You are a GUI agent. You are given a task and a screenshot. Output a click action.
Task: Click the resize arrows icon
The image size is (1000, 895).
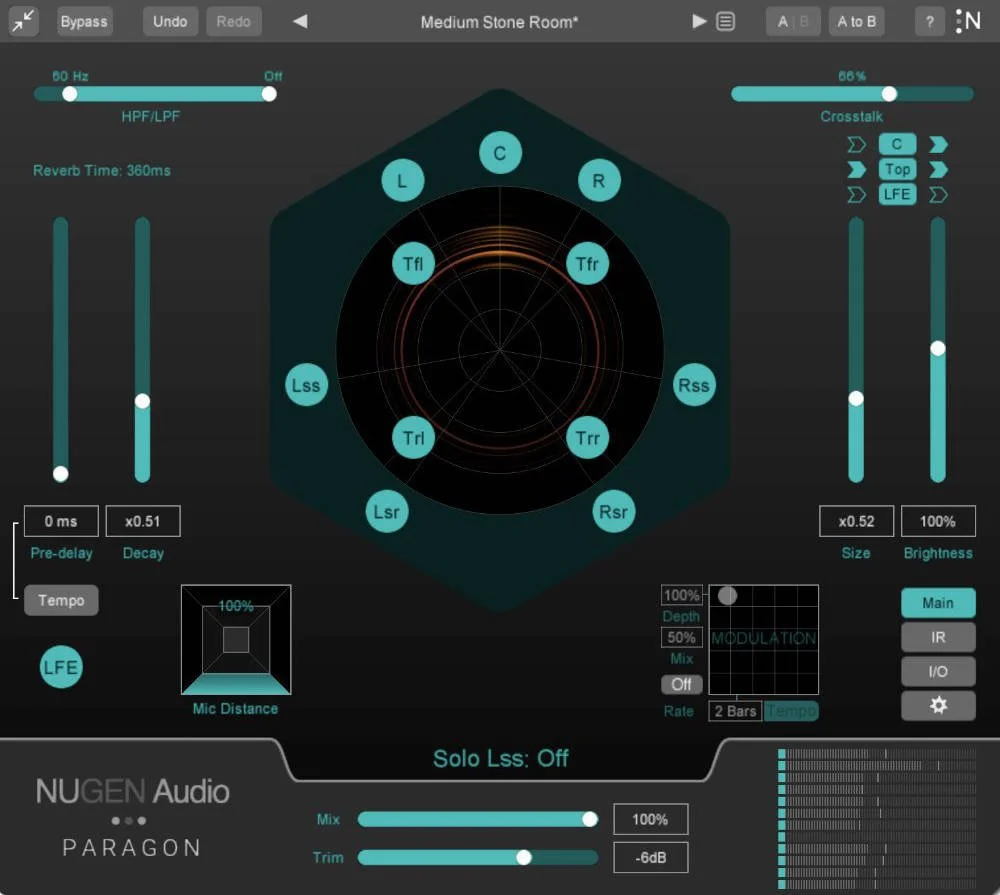pyautogui.click(x=22, y=21)
